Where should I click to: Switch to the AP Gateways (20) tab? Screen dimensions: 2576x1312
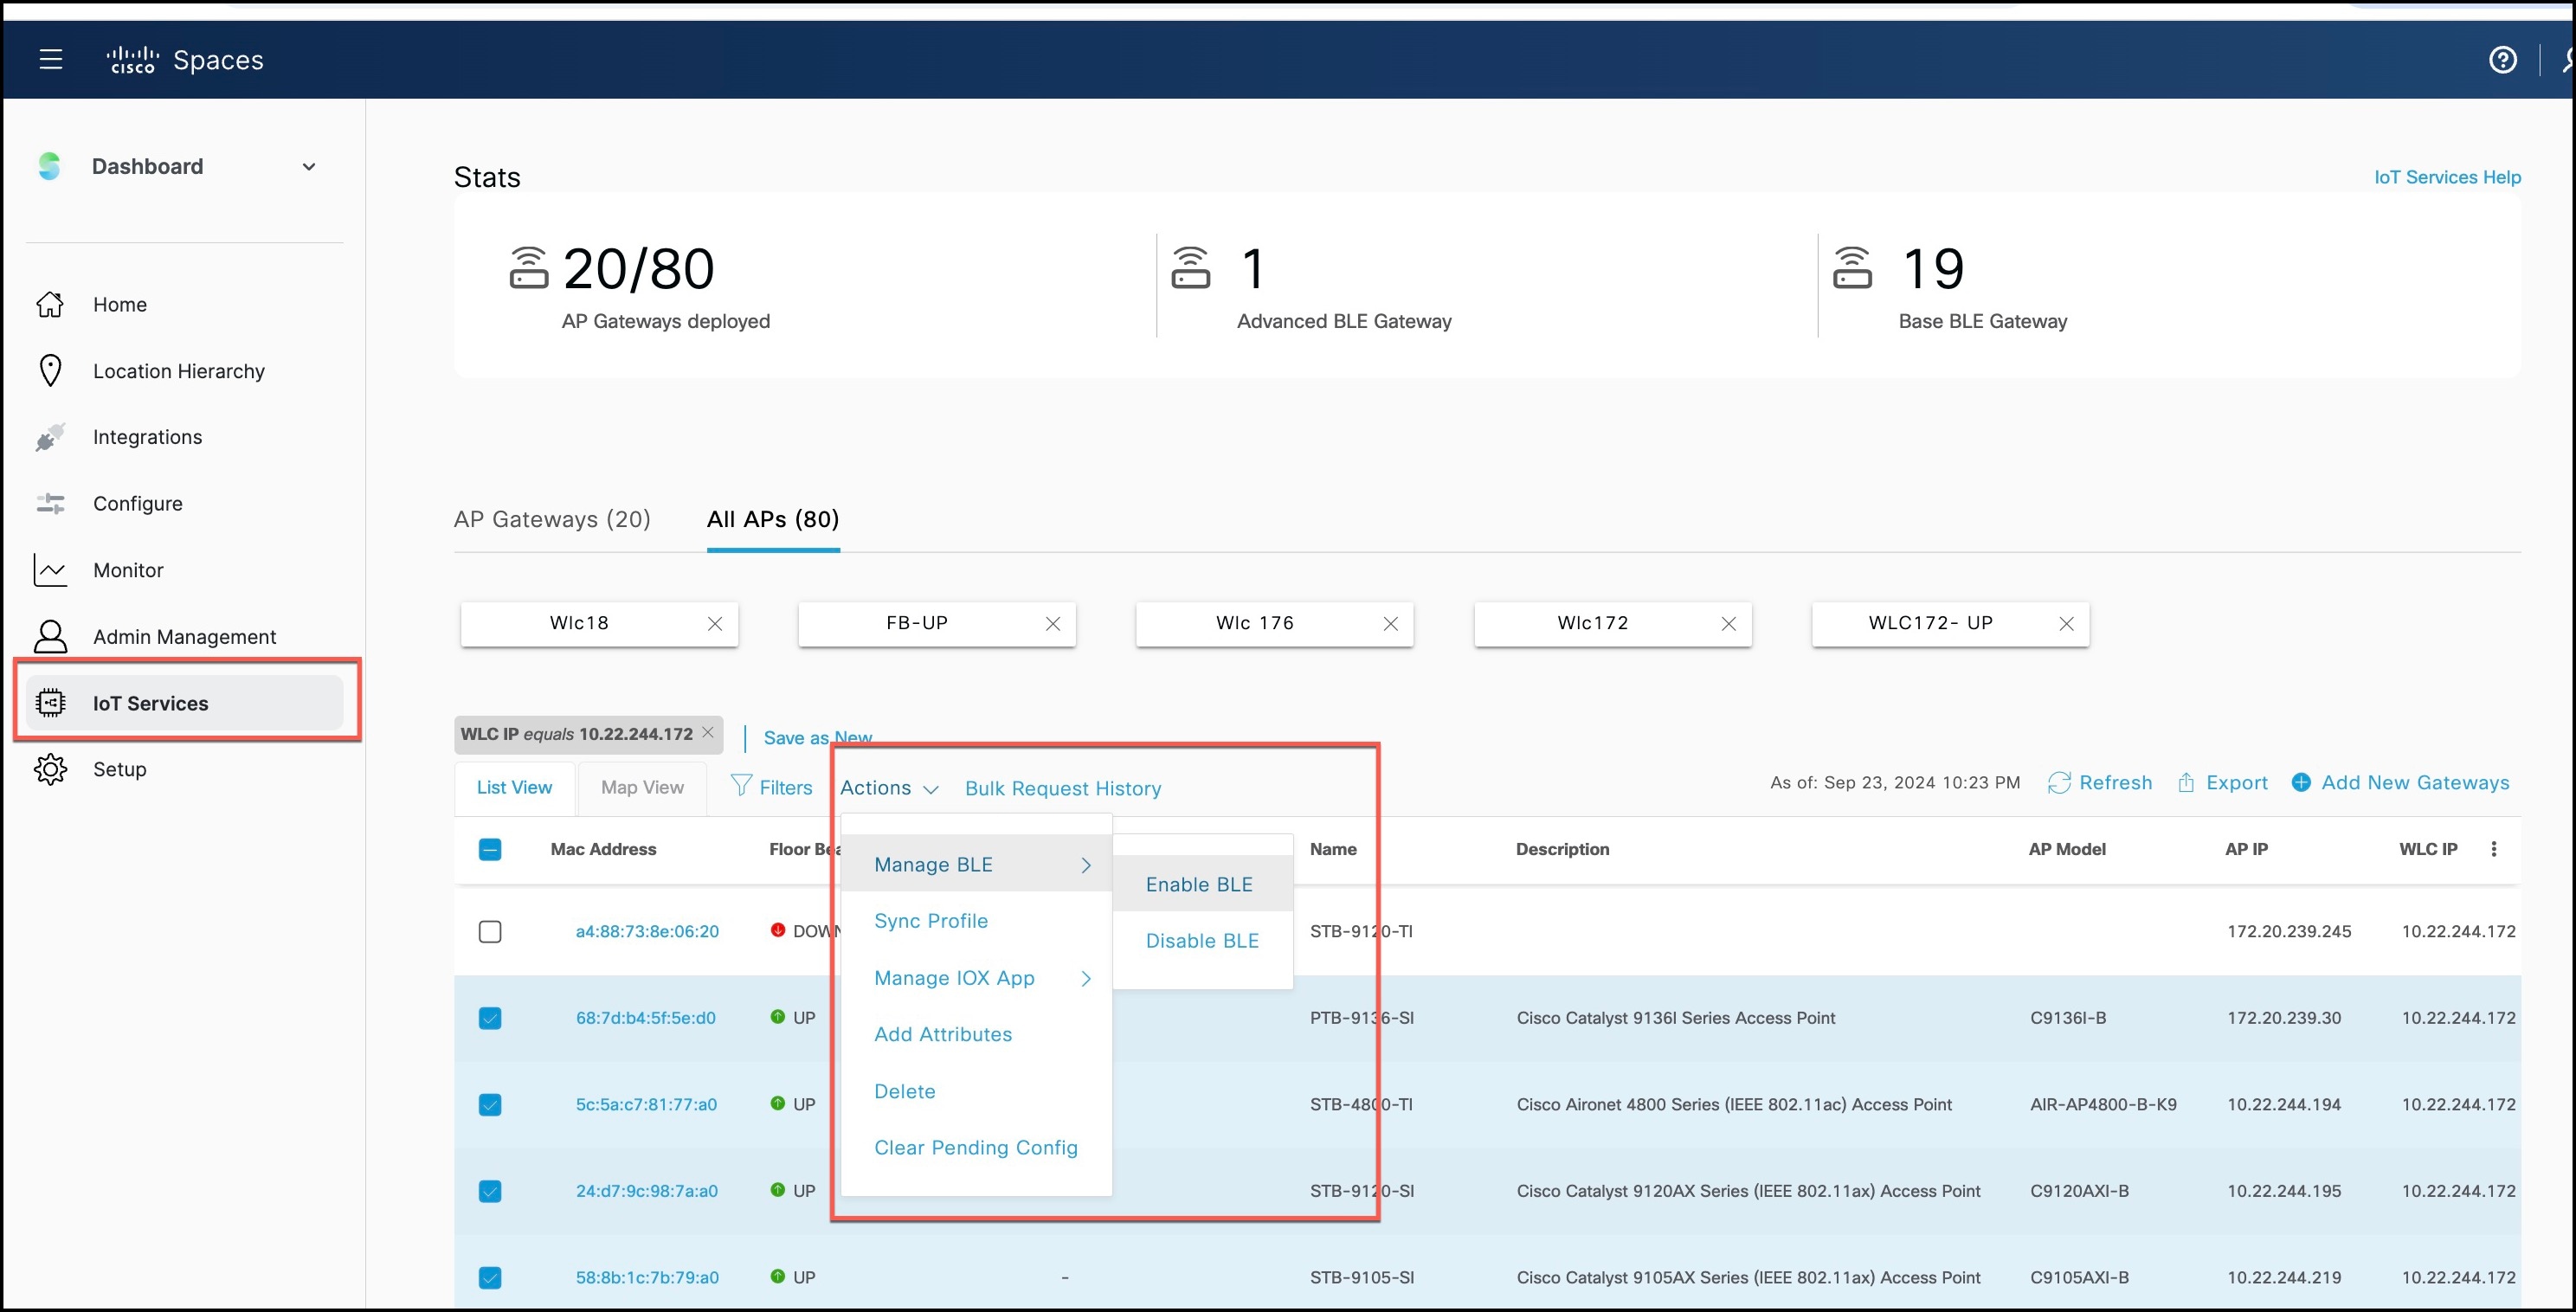(552, 519)
